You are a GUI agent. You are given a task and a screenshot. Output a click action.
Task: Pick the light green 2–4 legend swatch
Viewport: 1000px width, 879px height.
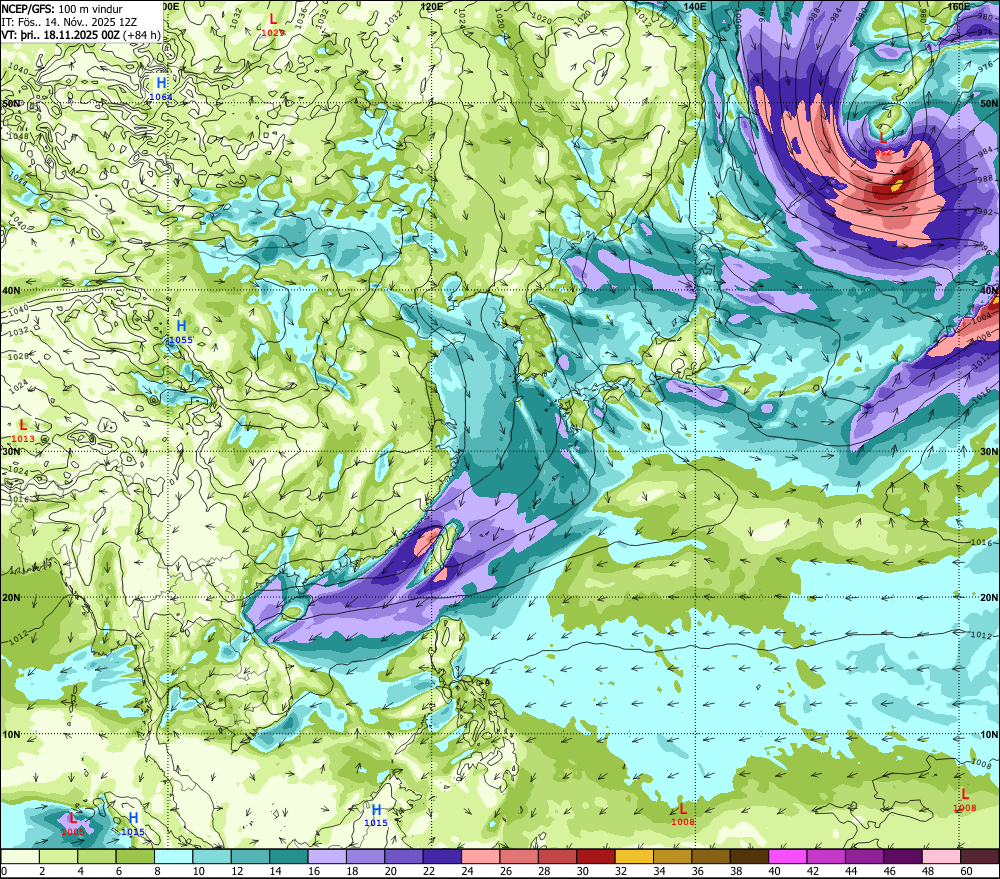point(59,856)
